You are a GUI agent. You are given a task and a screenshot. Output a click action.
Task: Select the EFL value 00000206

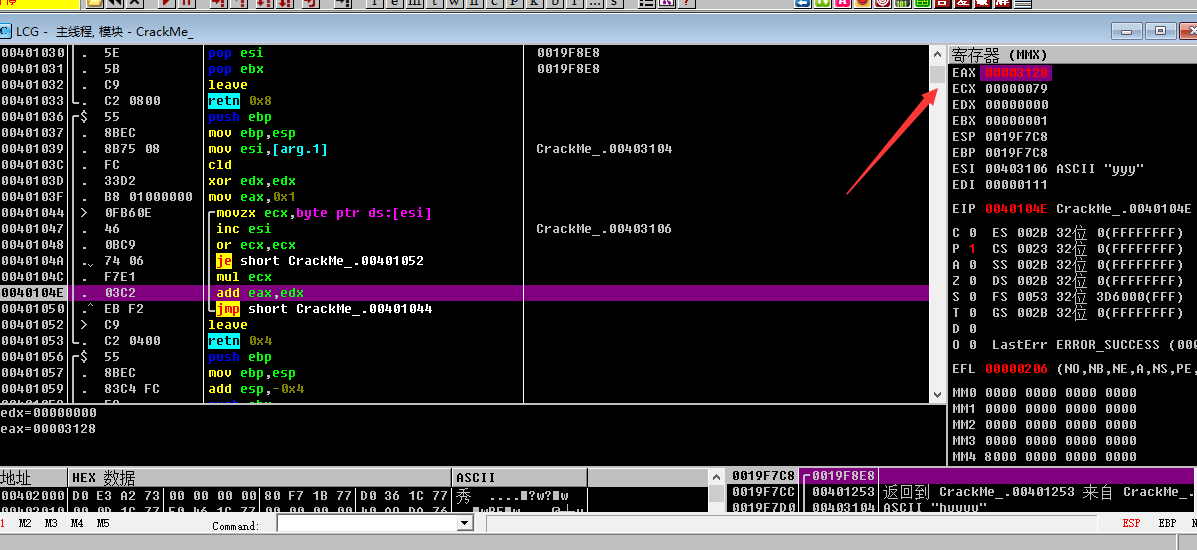coord(1016,369)
